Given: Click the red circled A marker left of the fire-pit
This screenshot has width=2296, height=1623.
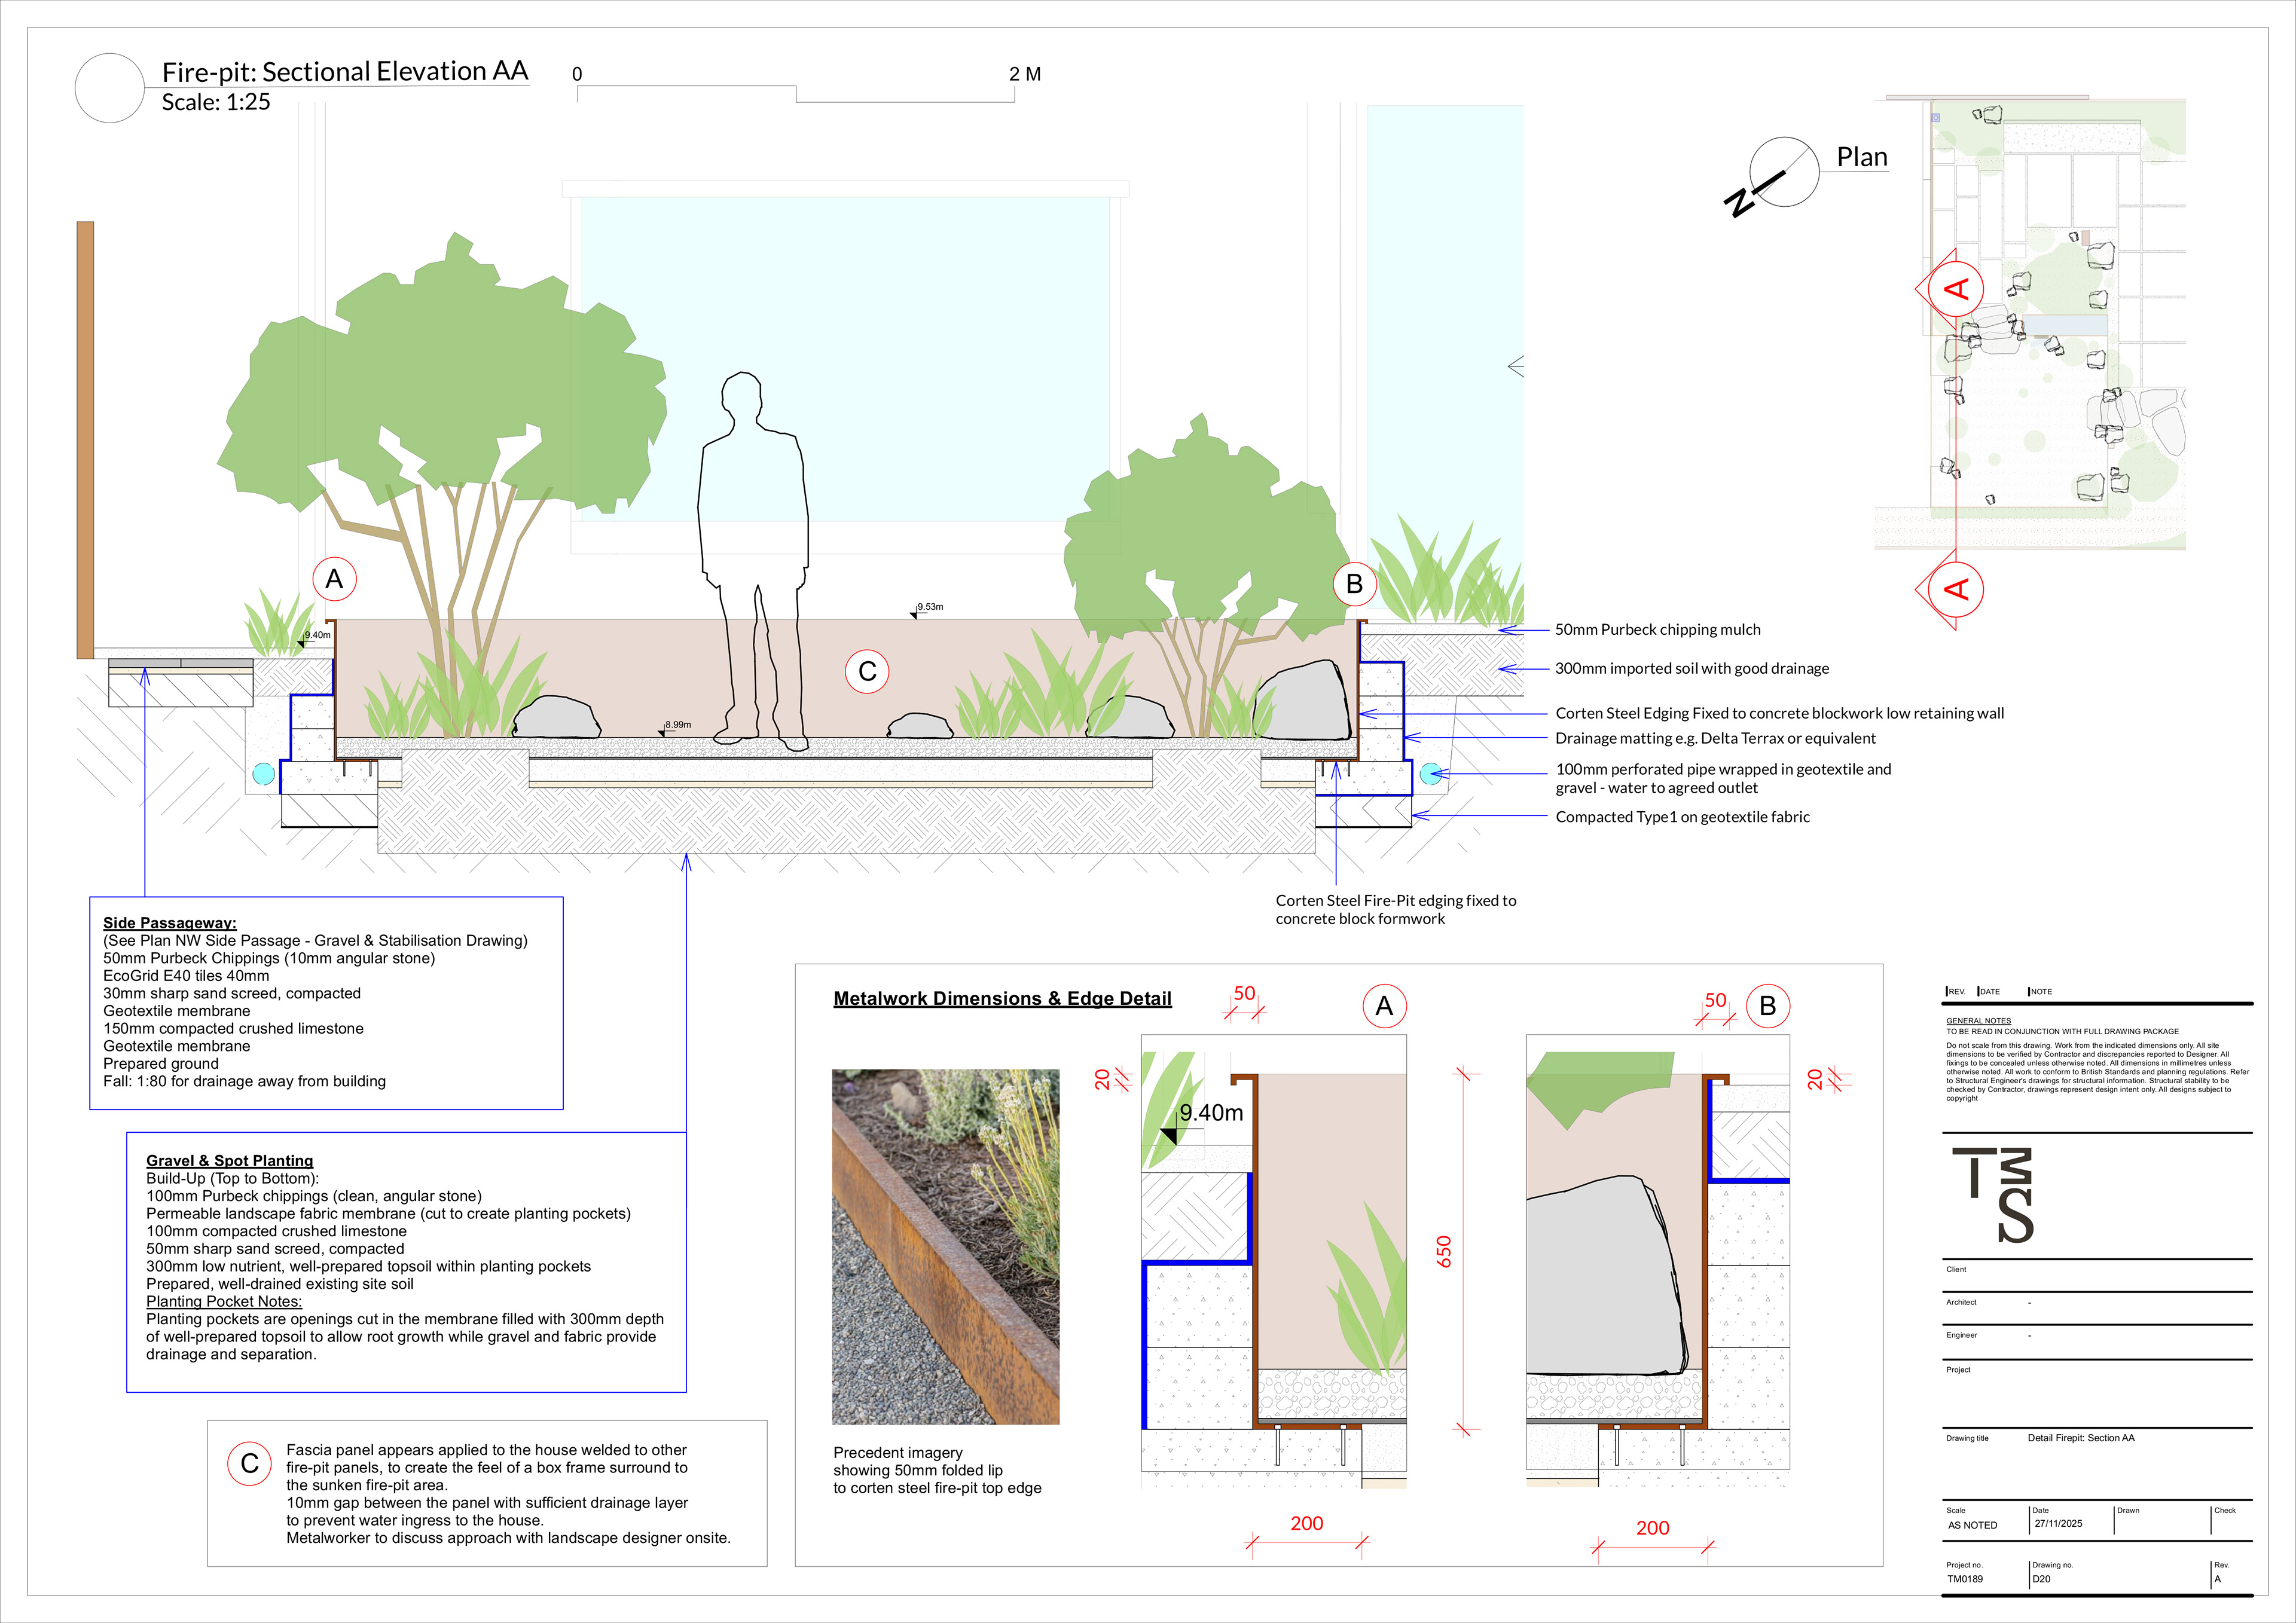Looking at the screenshot, I should click(x=334, y=579).
